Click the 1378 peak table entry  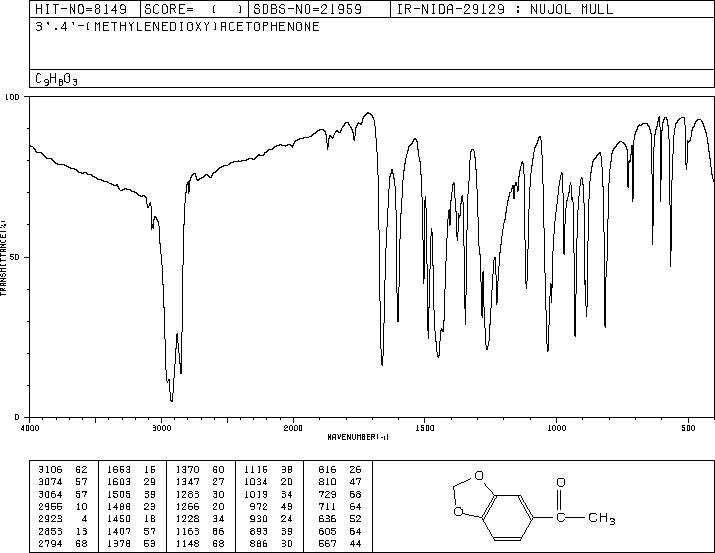pyautogui.click(x=131, y=544)
